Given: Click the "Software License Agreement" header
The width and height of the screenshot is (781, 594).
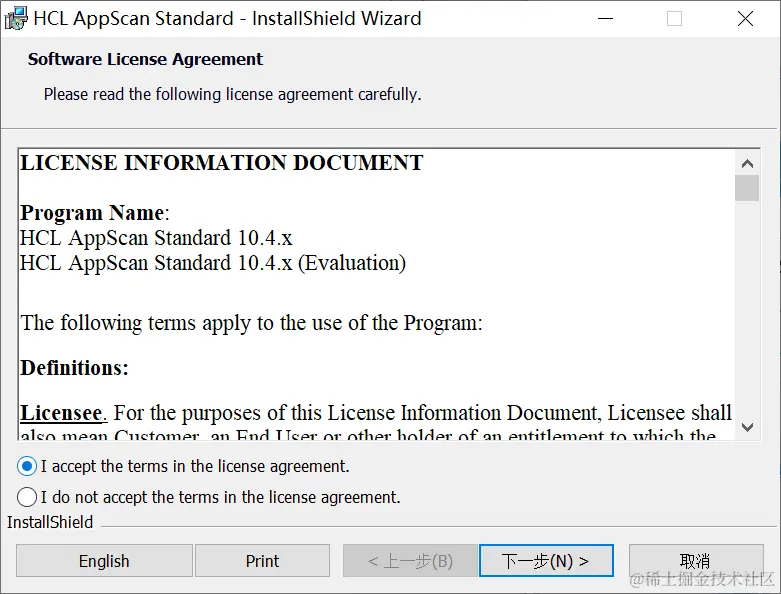Looking at the screenshot, I should (x=145, y=59).
